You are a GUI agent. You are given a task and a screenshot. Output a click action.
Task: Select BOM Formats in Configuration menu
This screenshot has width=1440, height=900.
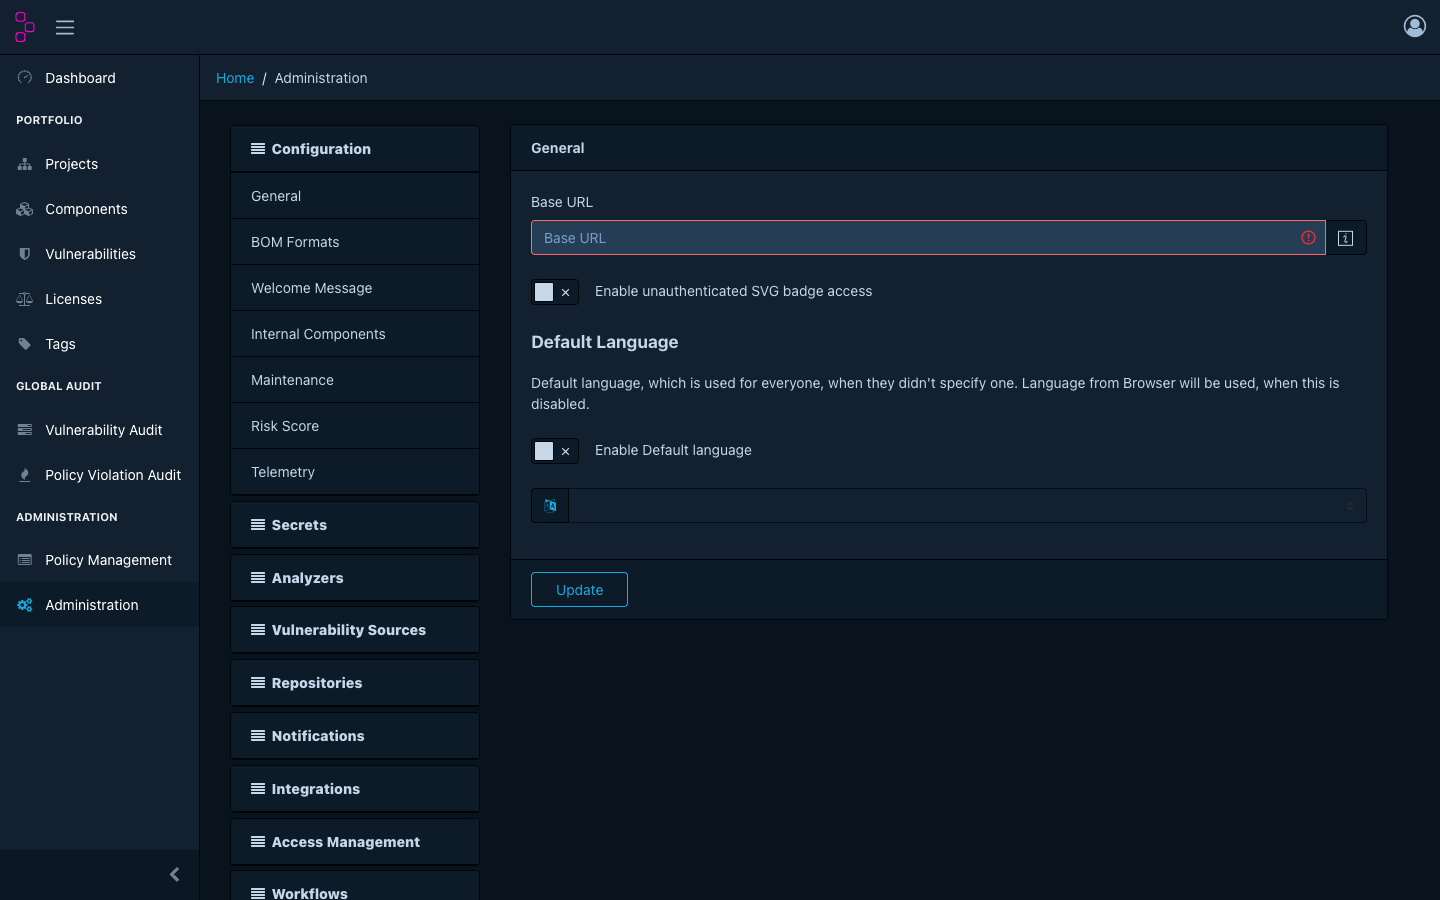click(355, 242)
